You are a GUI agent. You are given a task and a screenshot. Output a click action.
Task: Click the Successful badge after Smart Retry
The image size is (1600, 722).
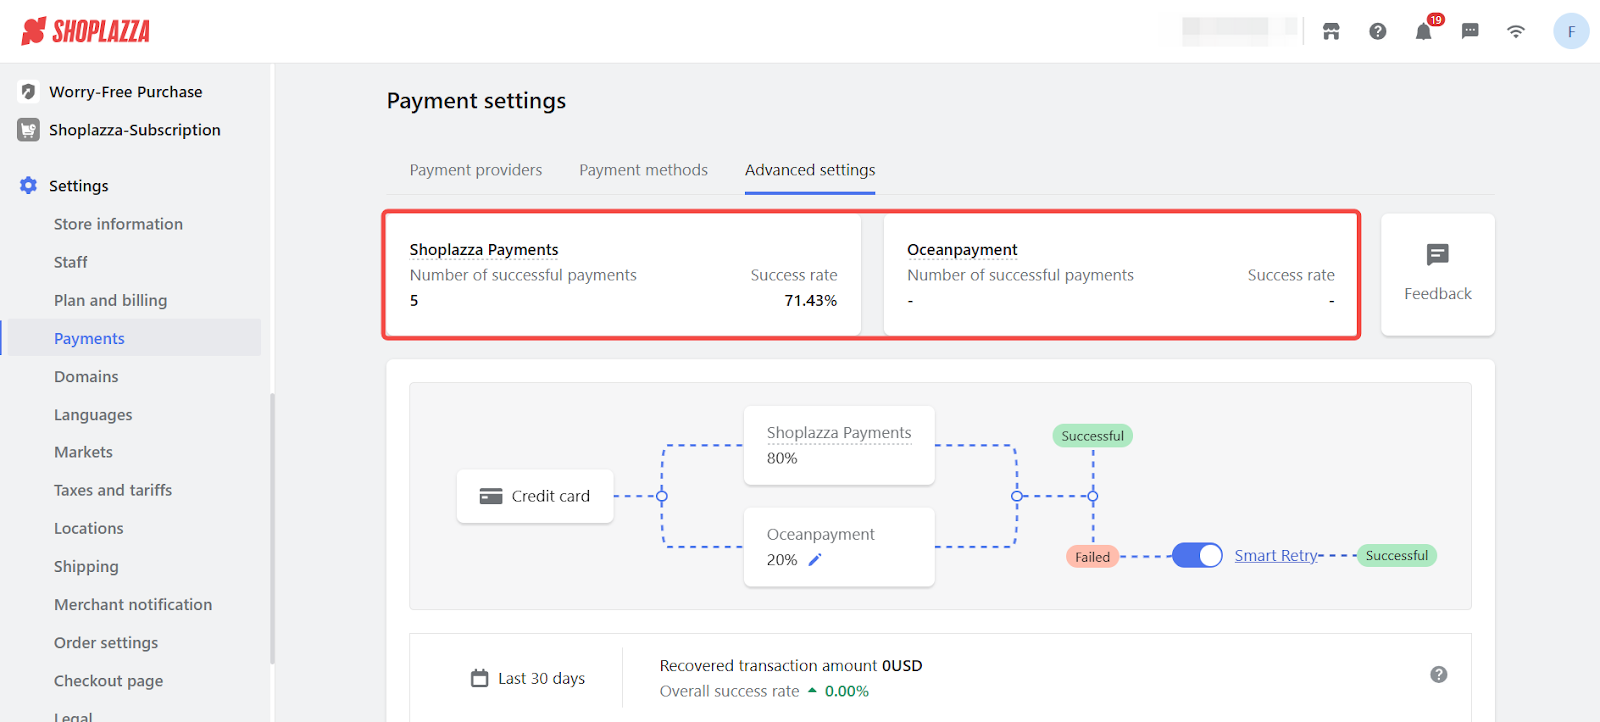(x=1397, y=555)
